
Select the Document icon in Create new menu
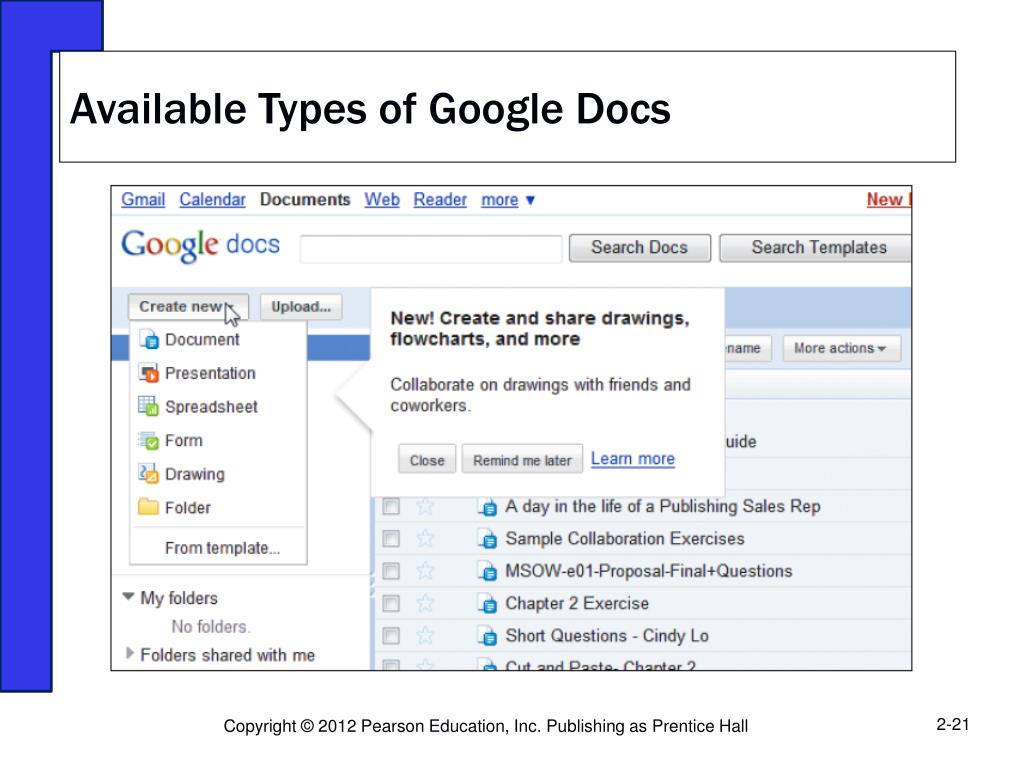tap(149, 340)
